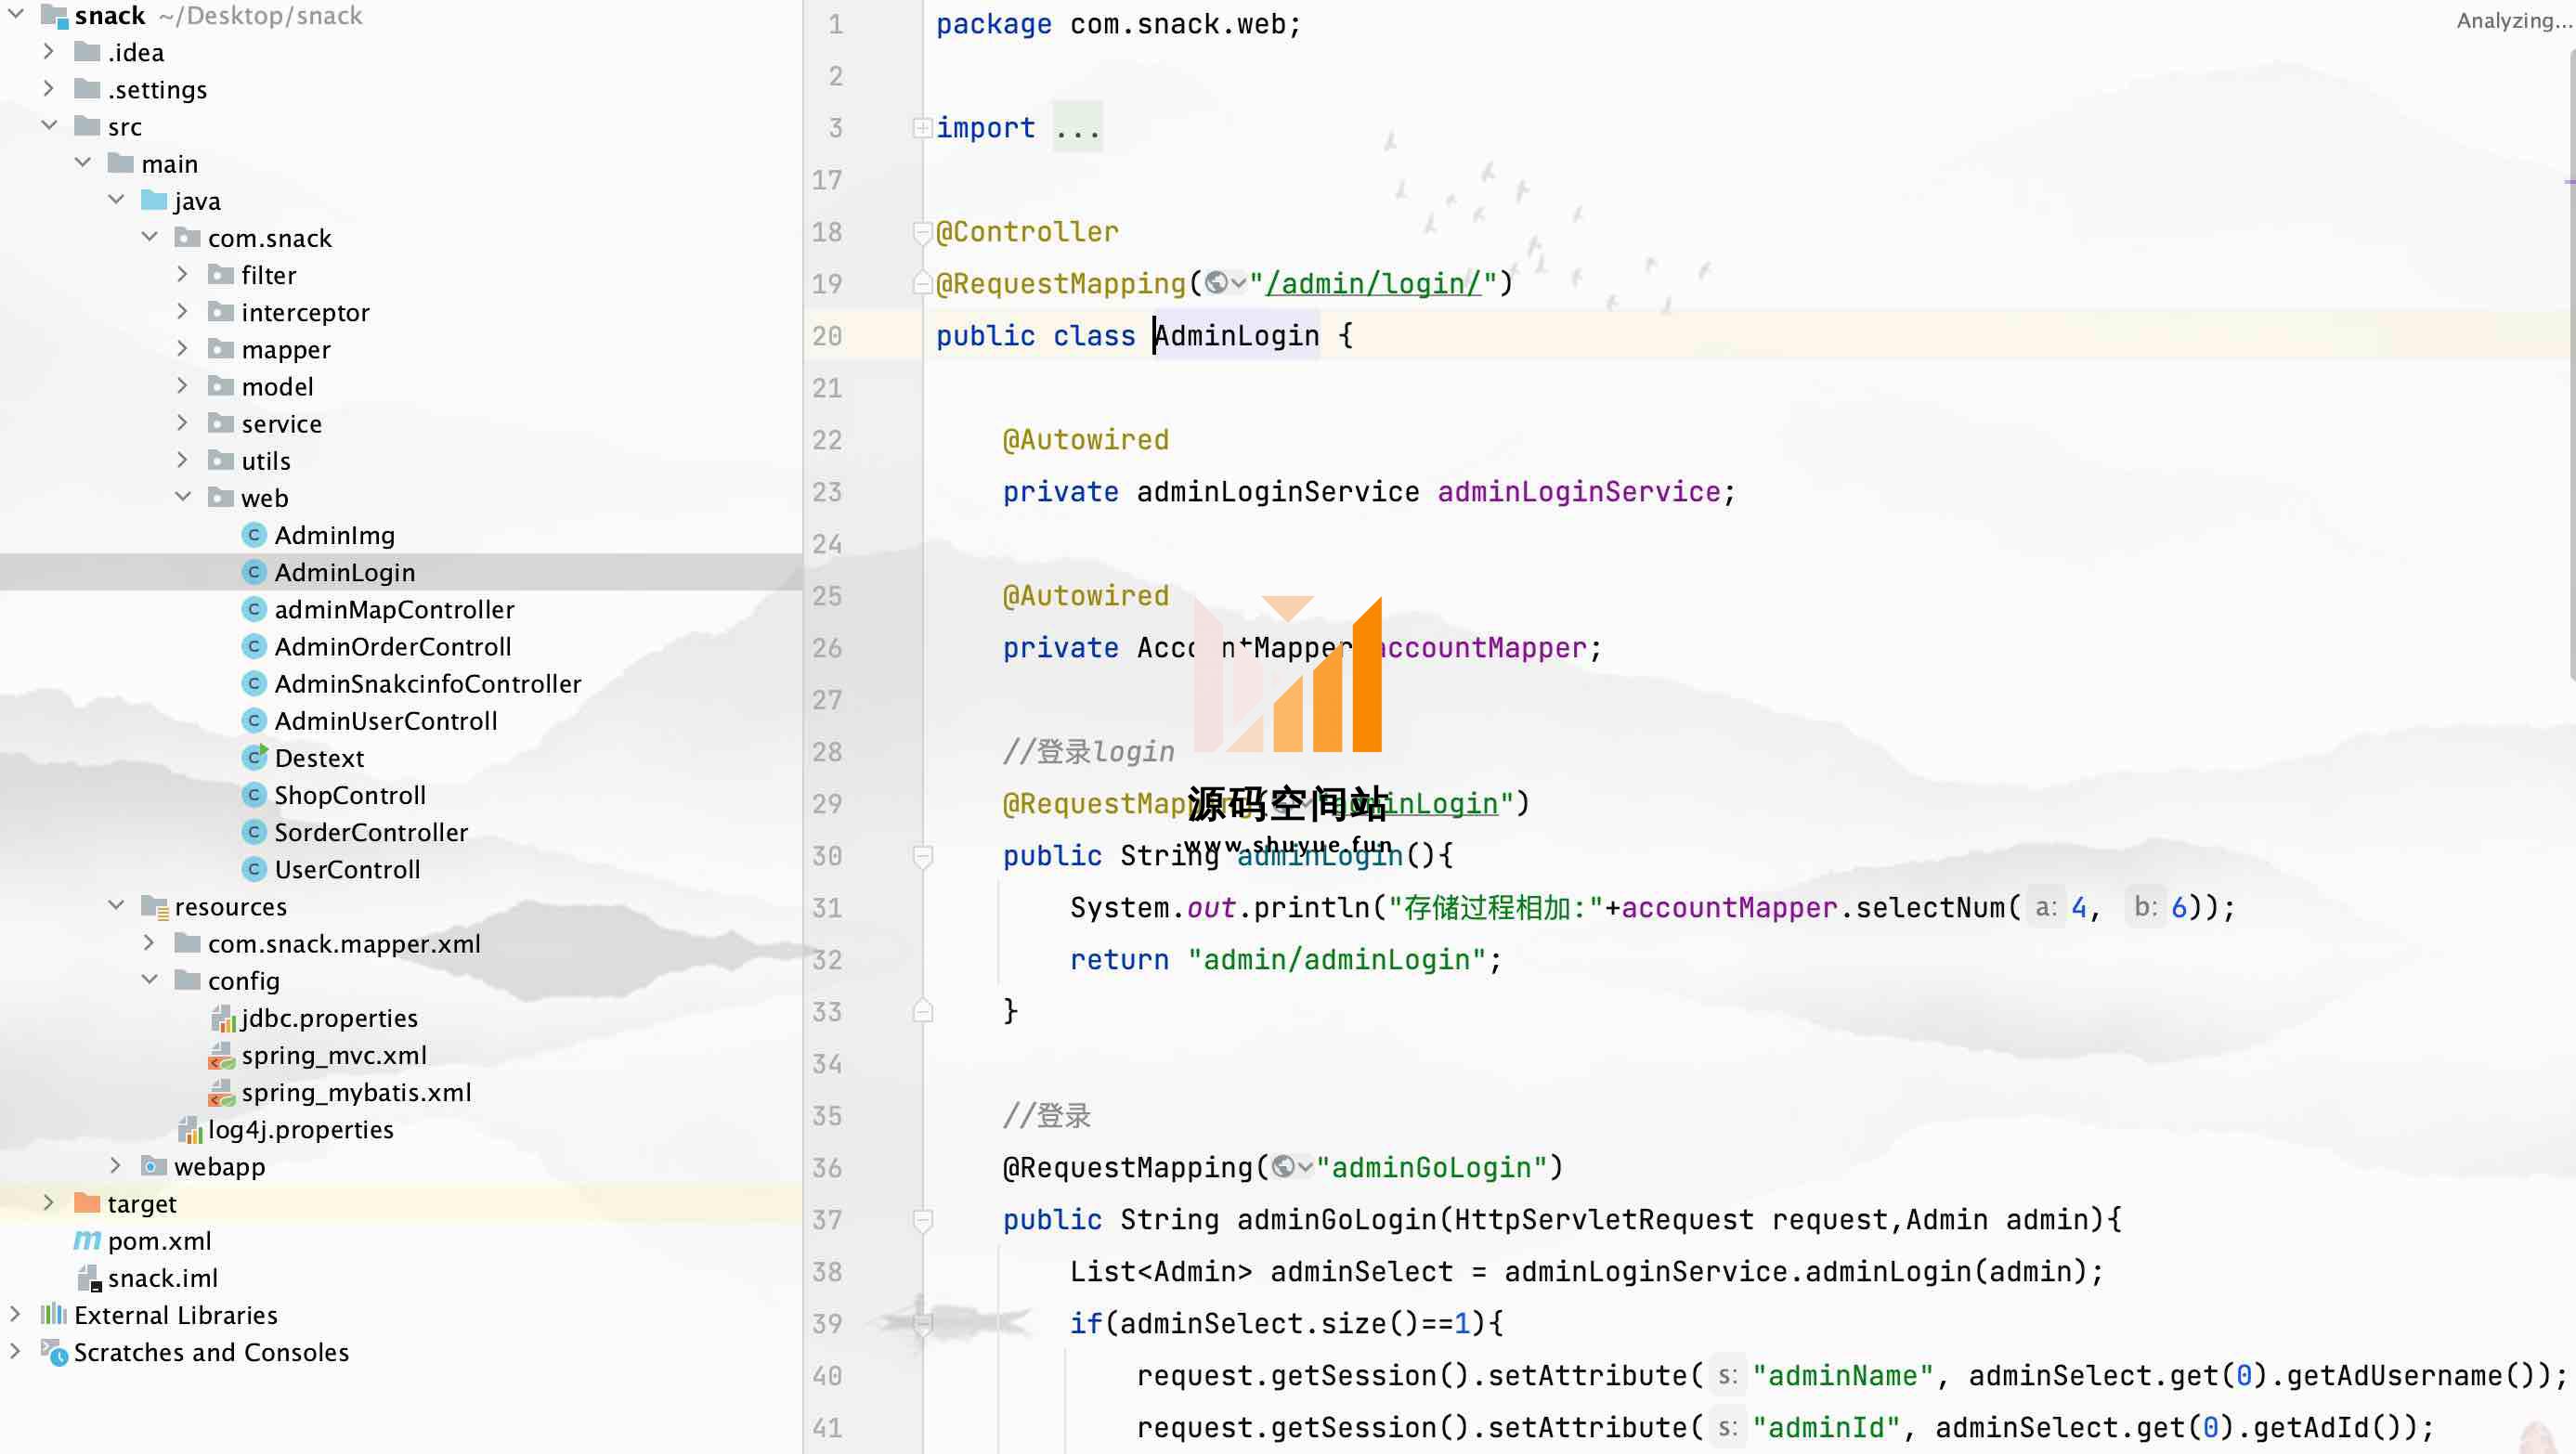Expand the filter package

click(182, 274)
